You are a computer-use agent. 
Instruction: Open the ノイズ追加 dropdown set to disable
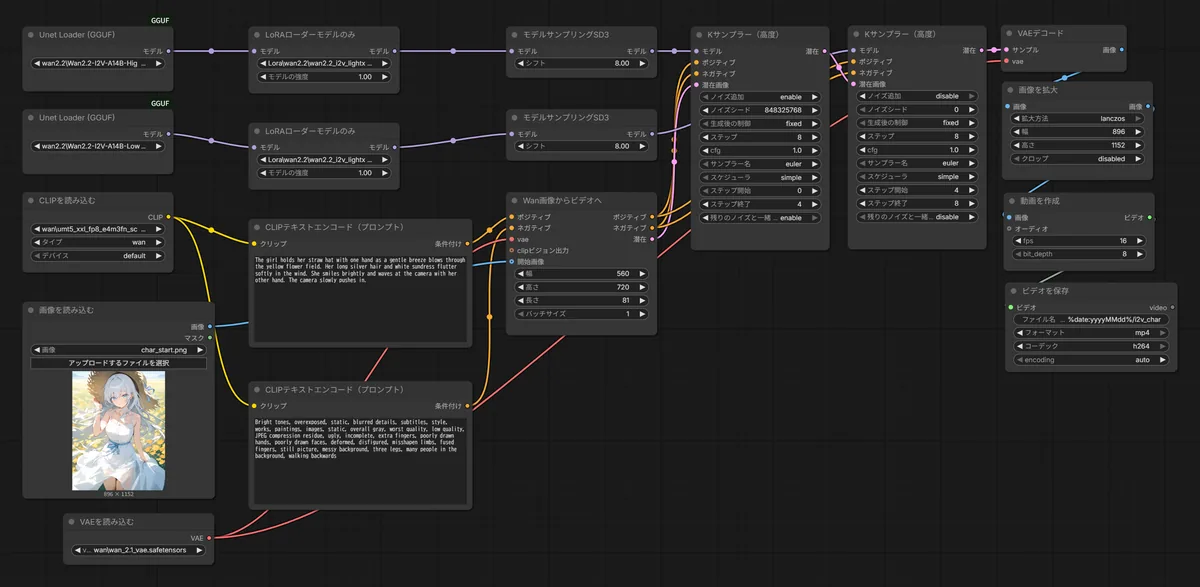(917, 96)
